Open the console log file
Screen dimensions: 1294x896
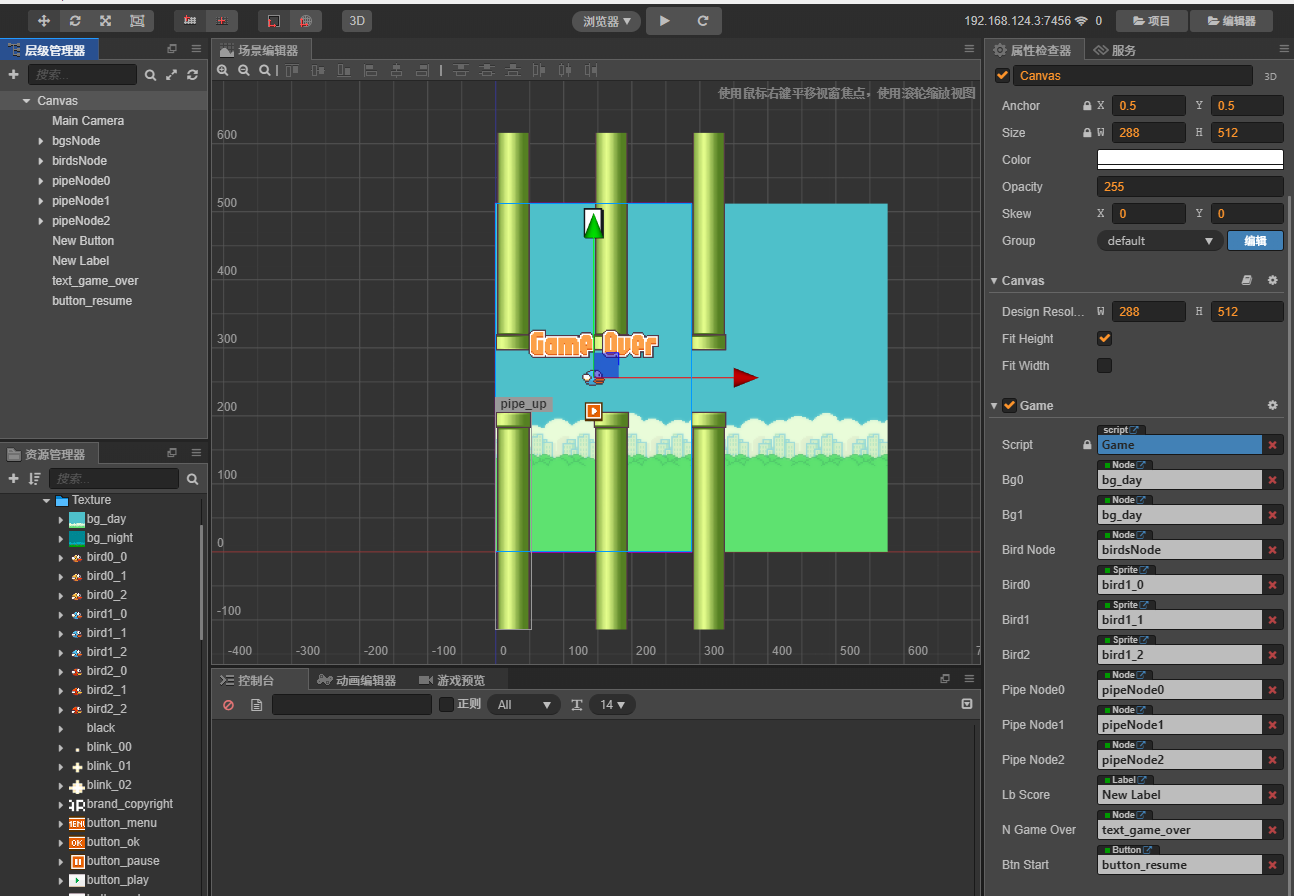click(x=256, y=705)
